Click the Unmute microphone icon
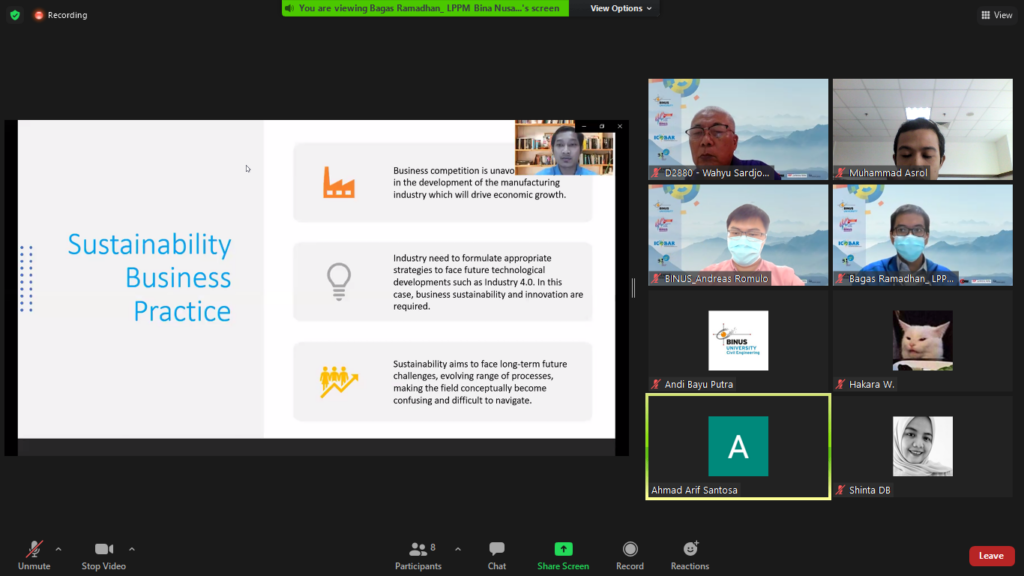 (34, 549)
